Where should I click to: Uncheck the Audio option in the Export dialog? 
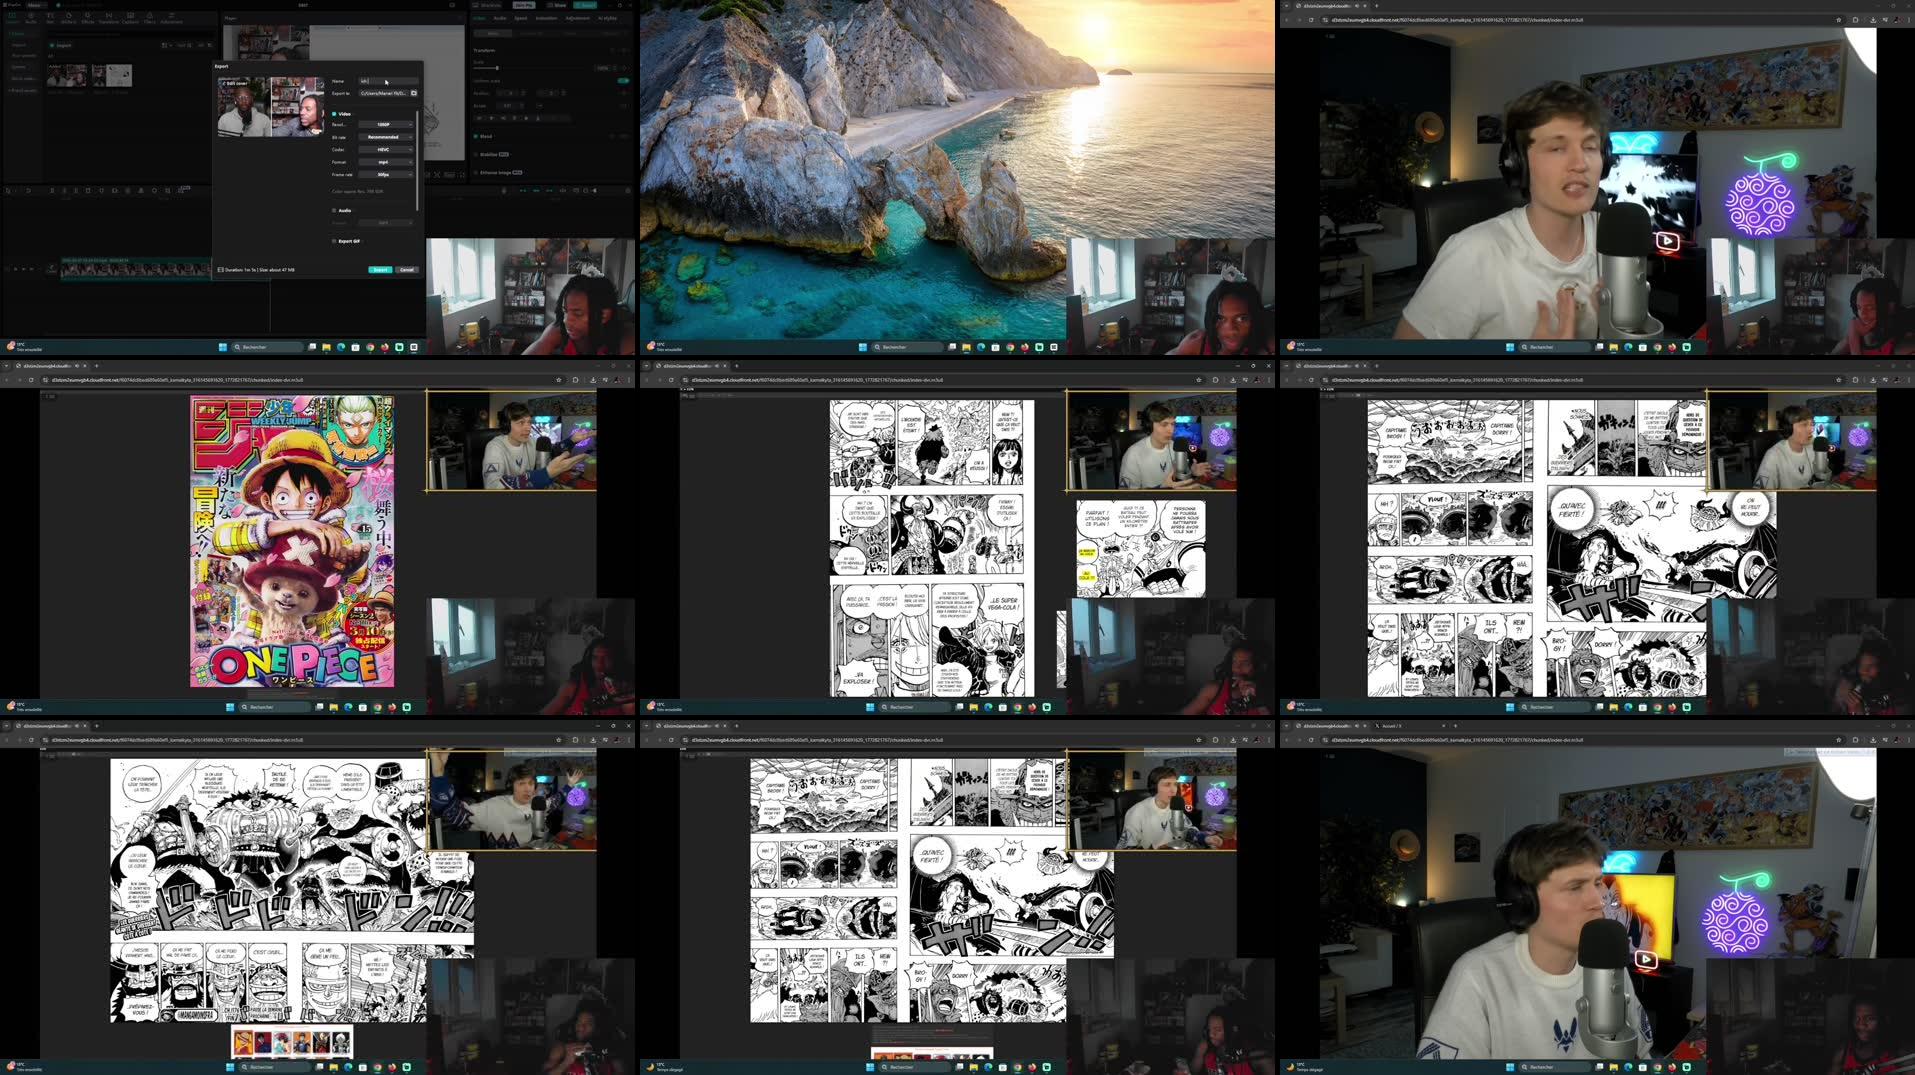333,210
